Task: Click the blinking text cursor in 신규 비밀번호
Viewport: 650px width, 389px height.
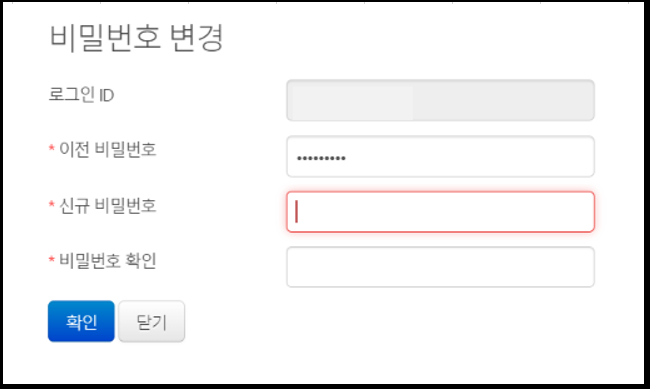Action: [296, 212]
